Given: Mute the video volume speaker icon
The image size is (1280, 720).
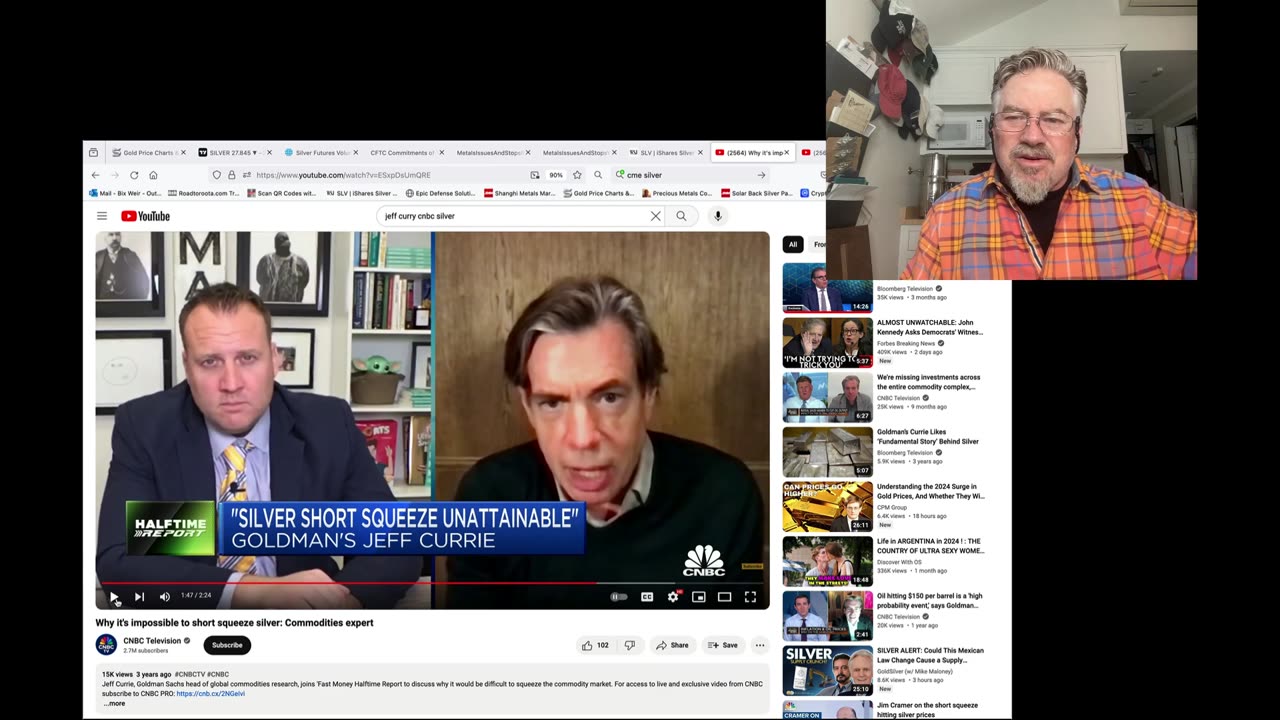Looking at the screenshot, I should [165, 597].
